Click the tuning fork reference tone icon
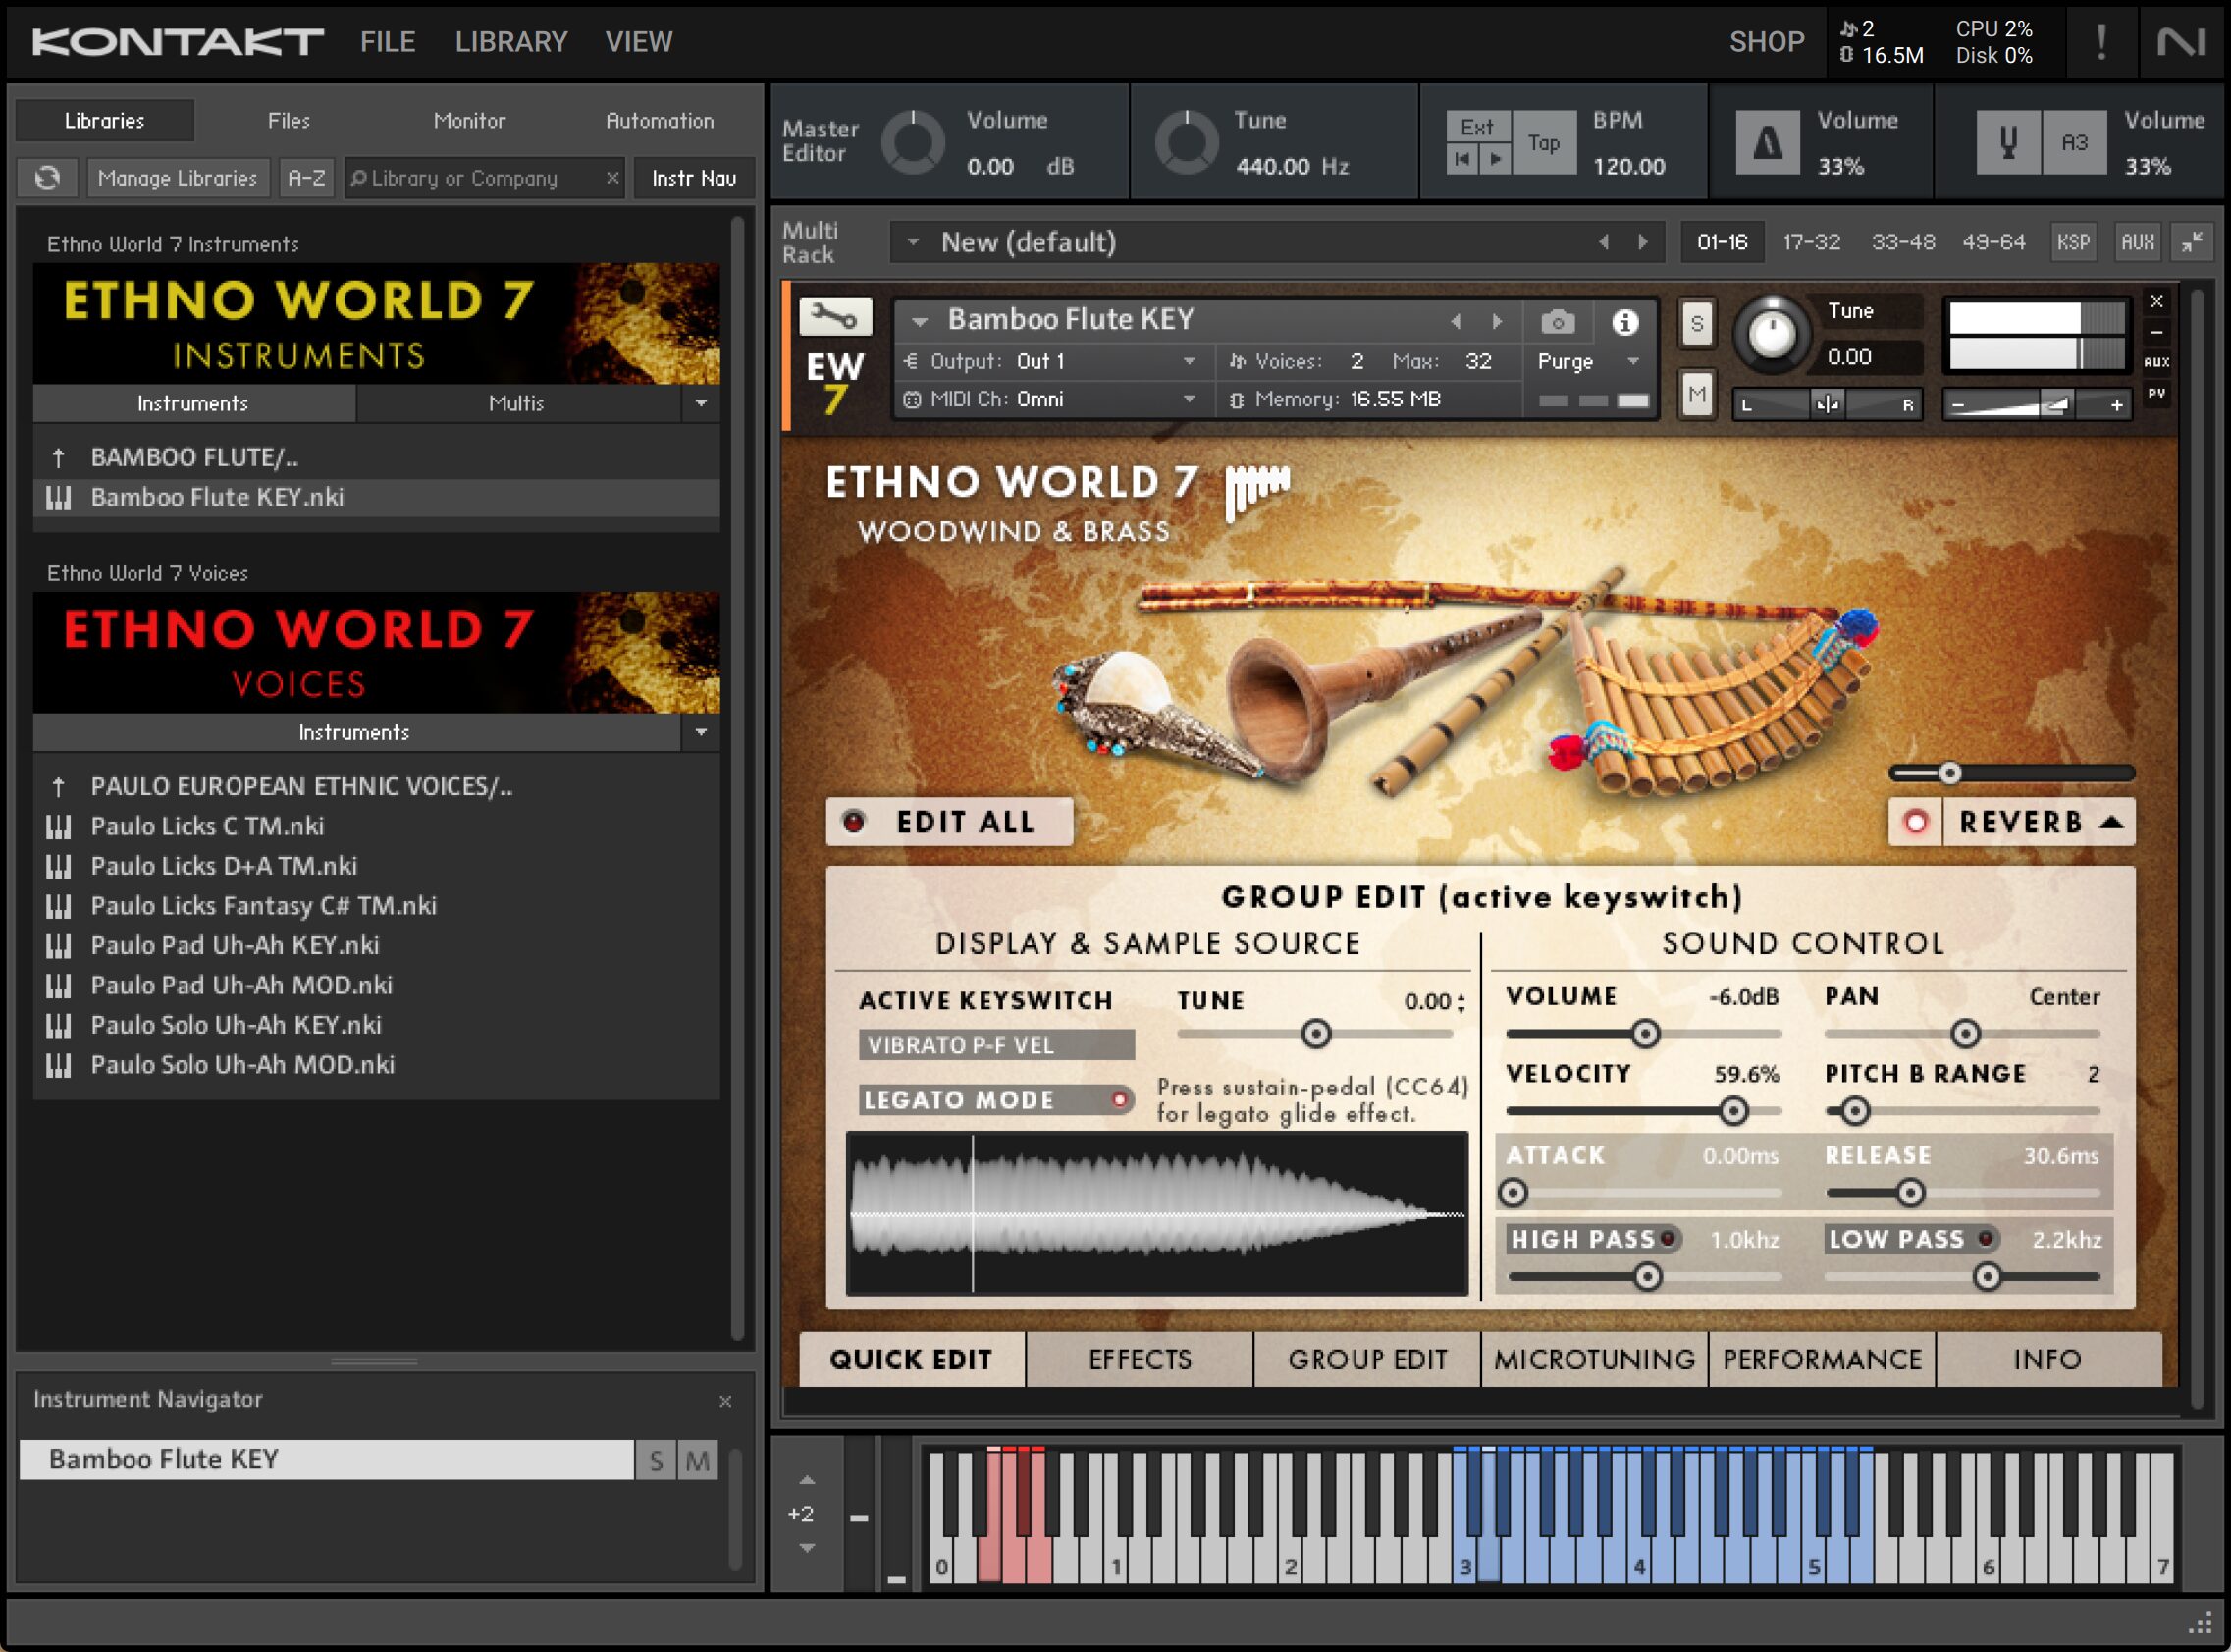This screenshot has height=1652, width=2231. (2007, 144)
